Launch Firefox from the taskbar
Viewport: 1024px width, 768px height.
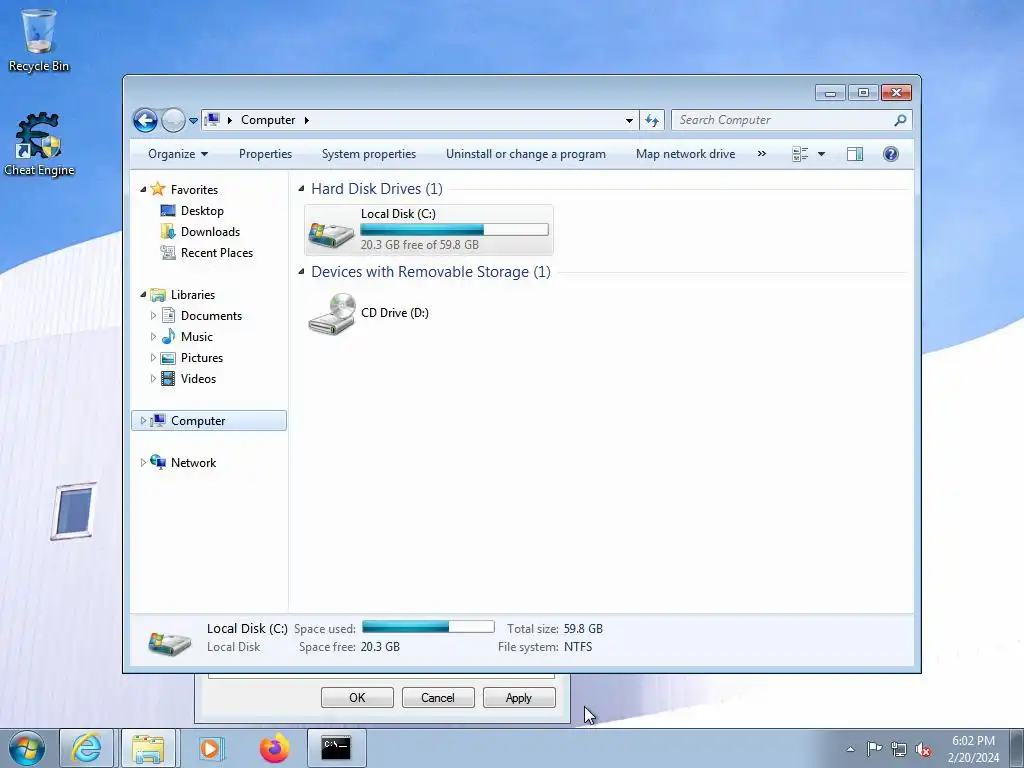(x=274, y=748)
